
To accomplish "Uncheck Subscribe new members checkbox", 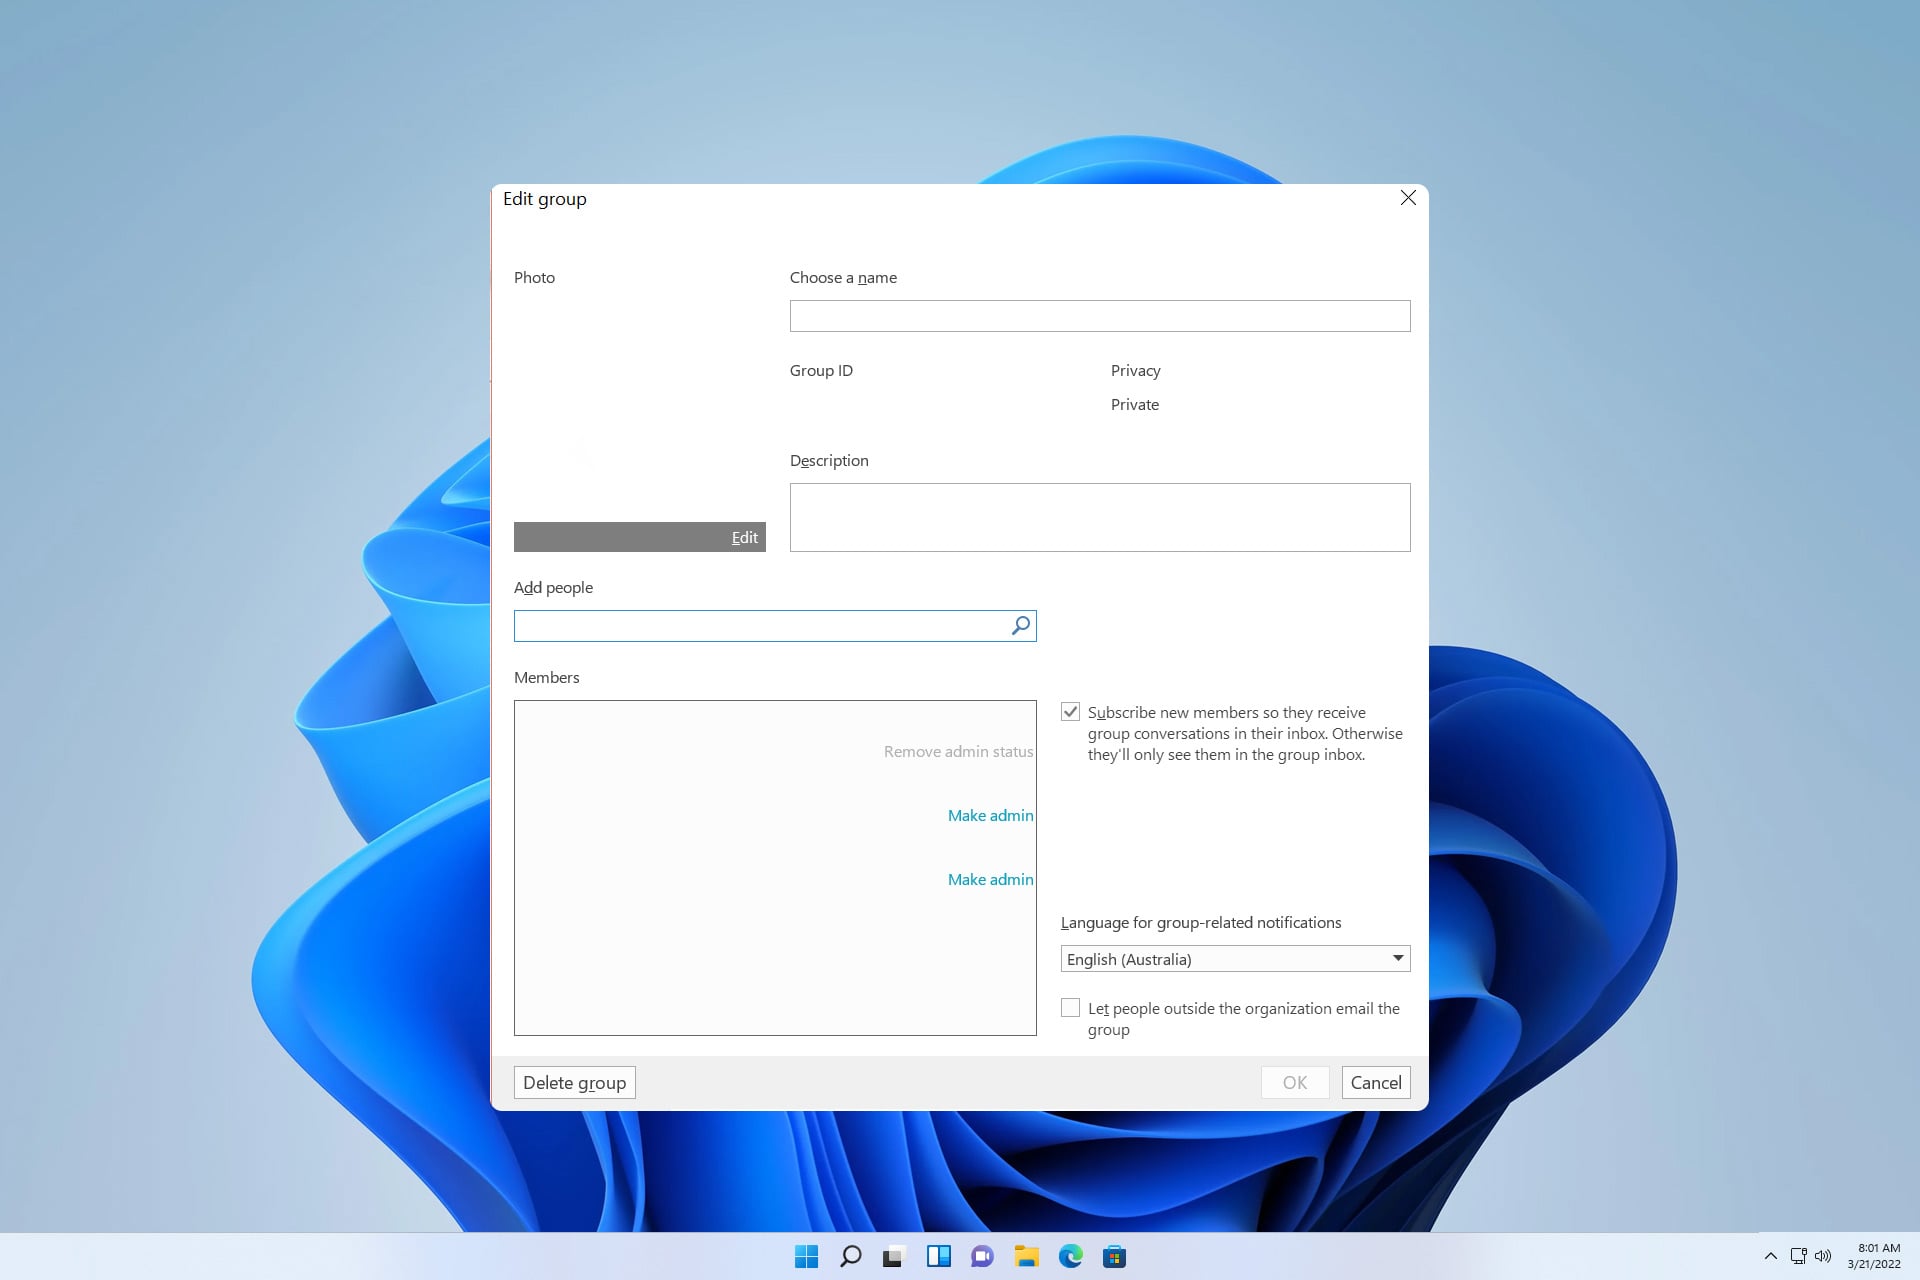I will coord(1070,712).
